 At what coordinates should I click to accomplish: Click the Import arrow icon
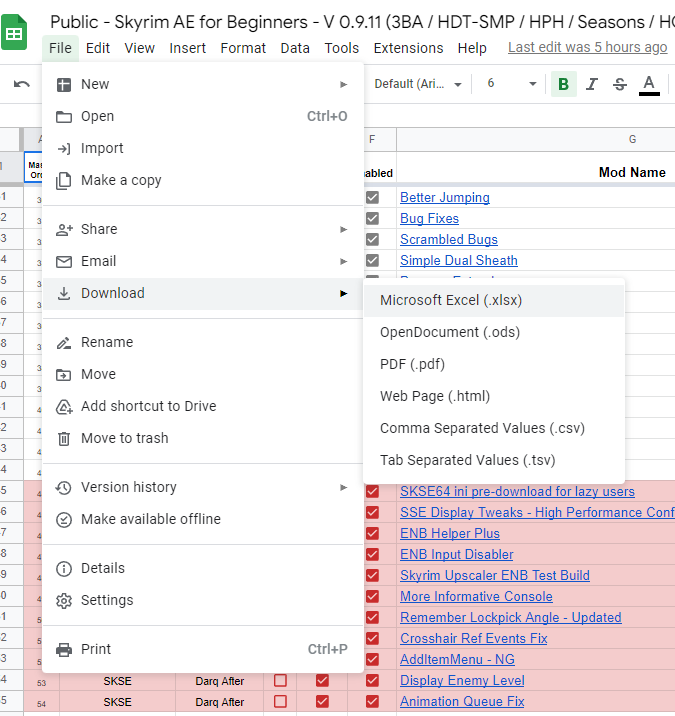tap(63, 149)
